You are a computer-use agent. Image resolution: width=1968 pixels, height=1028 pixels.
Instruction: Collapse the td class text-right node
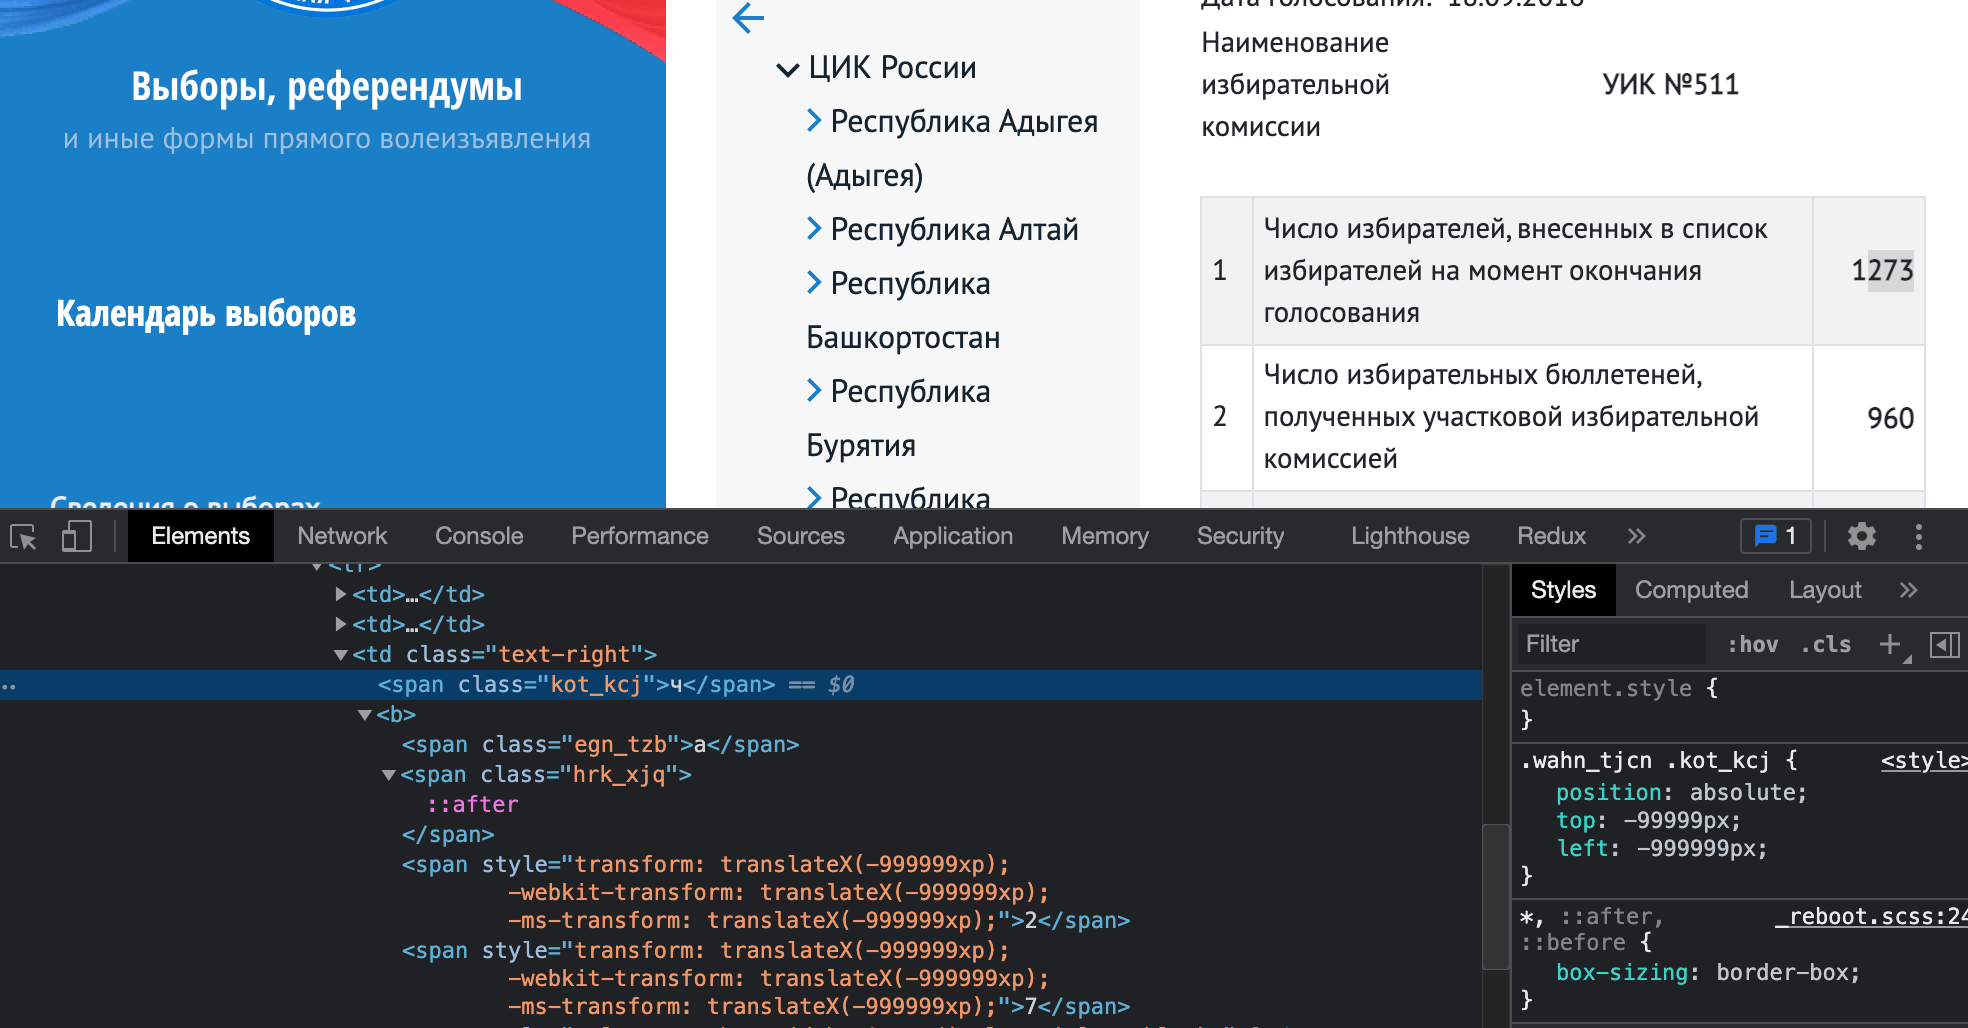point(341,655)
